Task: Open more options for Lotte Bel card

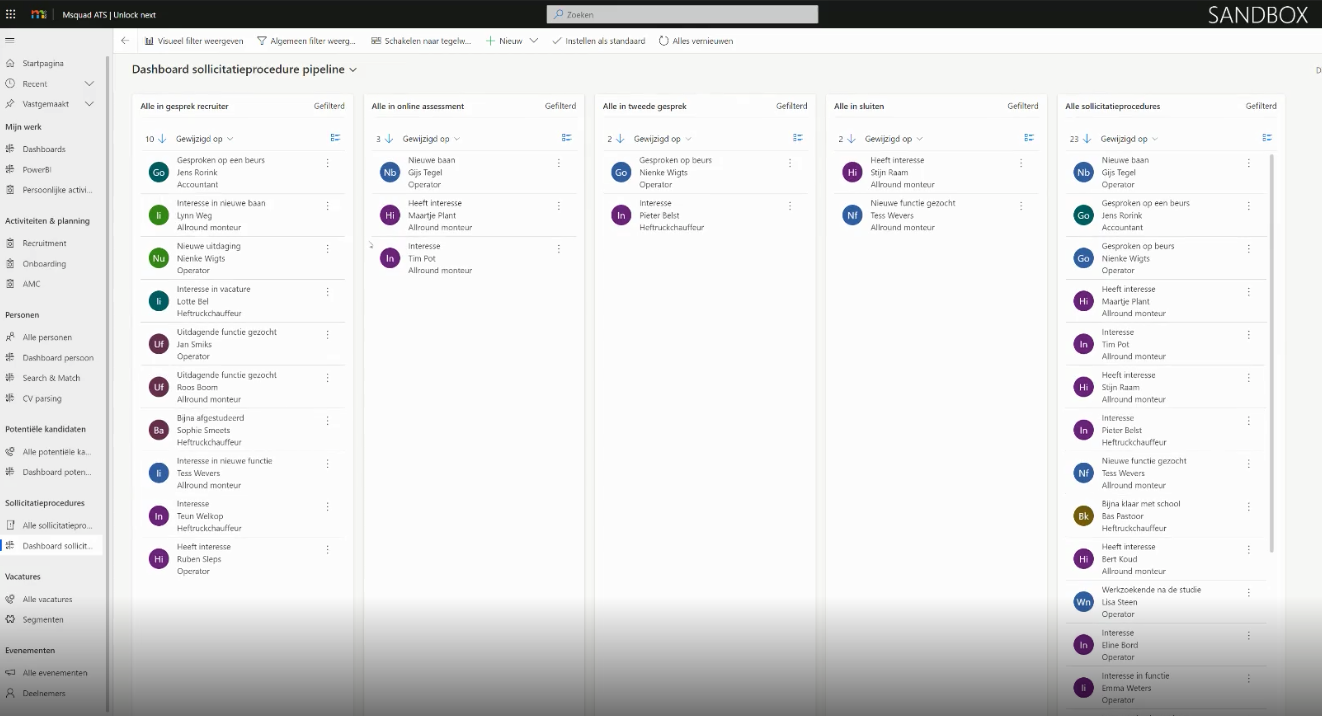Action: click(x=327, y=292)
